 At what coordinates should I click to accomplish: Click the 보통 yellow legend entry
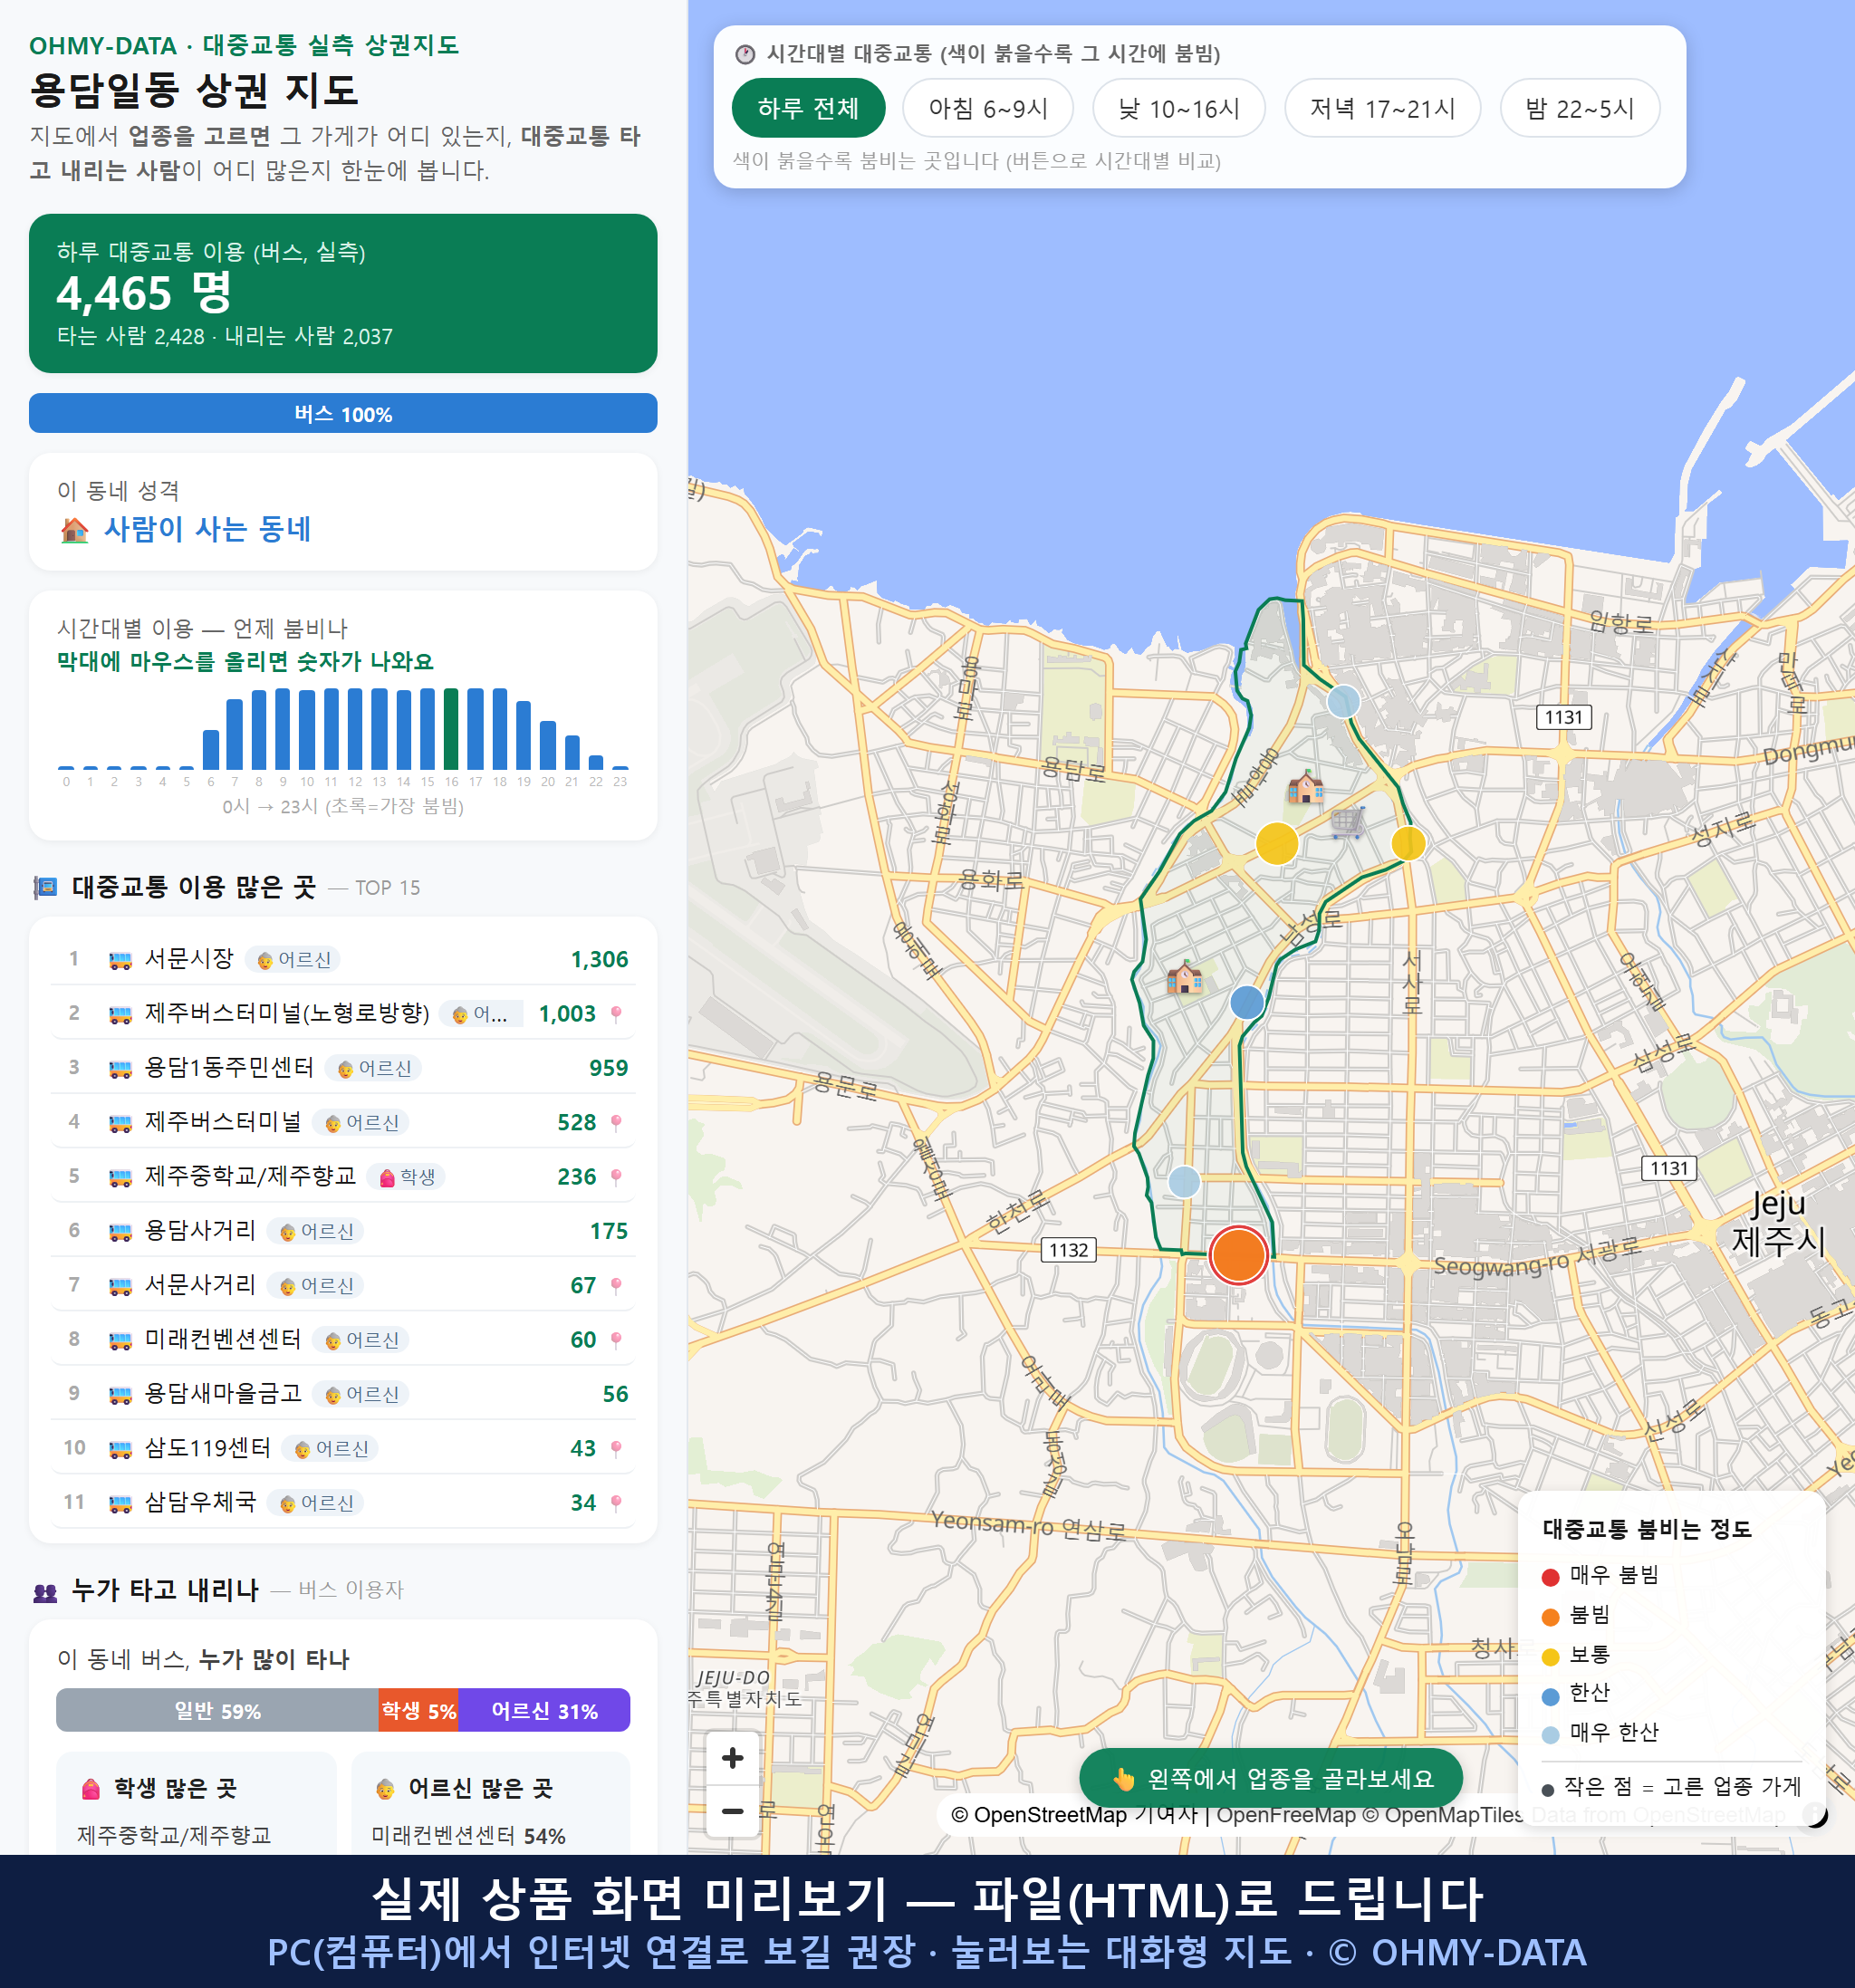[1576, 1655]
